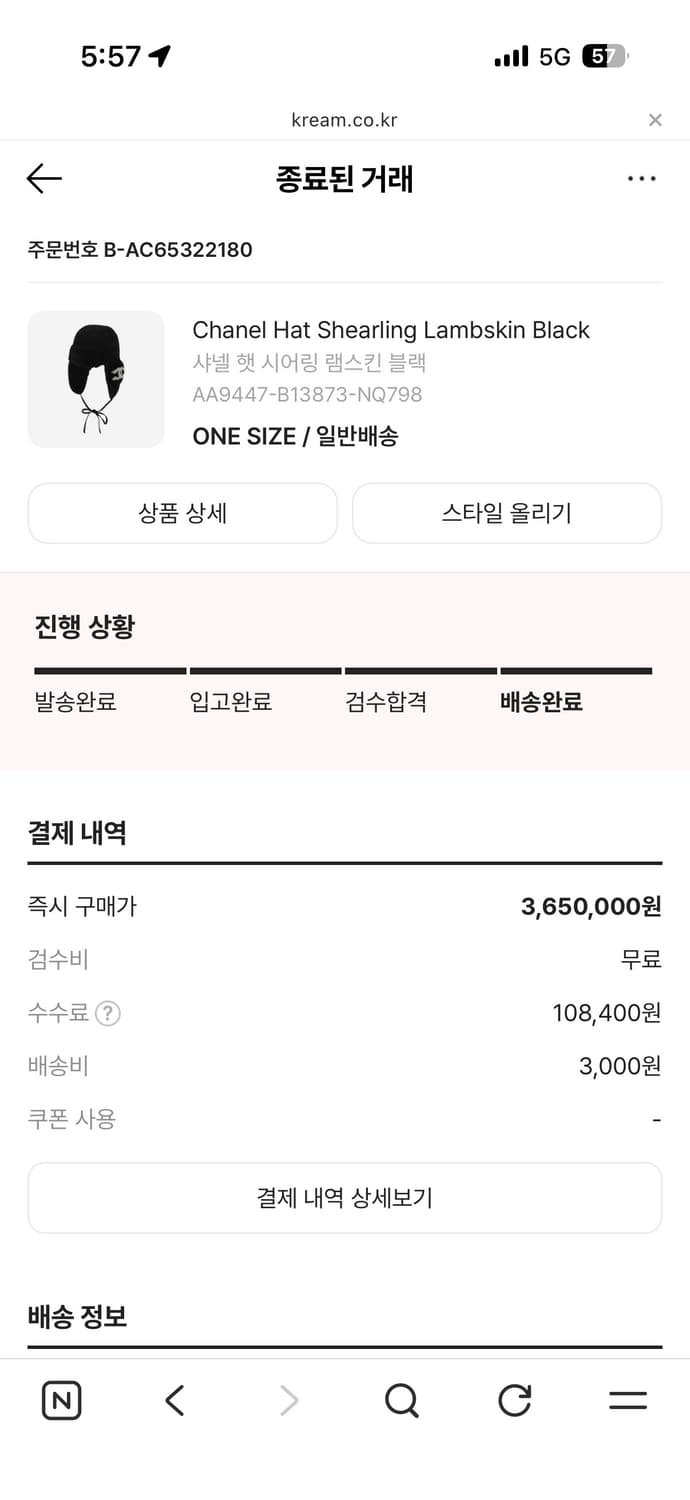
Task: Close the kream.co.kr page with X
Action: tap(655, 119)
